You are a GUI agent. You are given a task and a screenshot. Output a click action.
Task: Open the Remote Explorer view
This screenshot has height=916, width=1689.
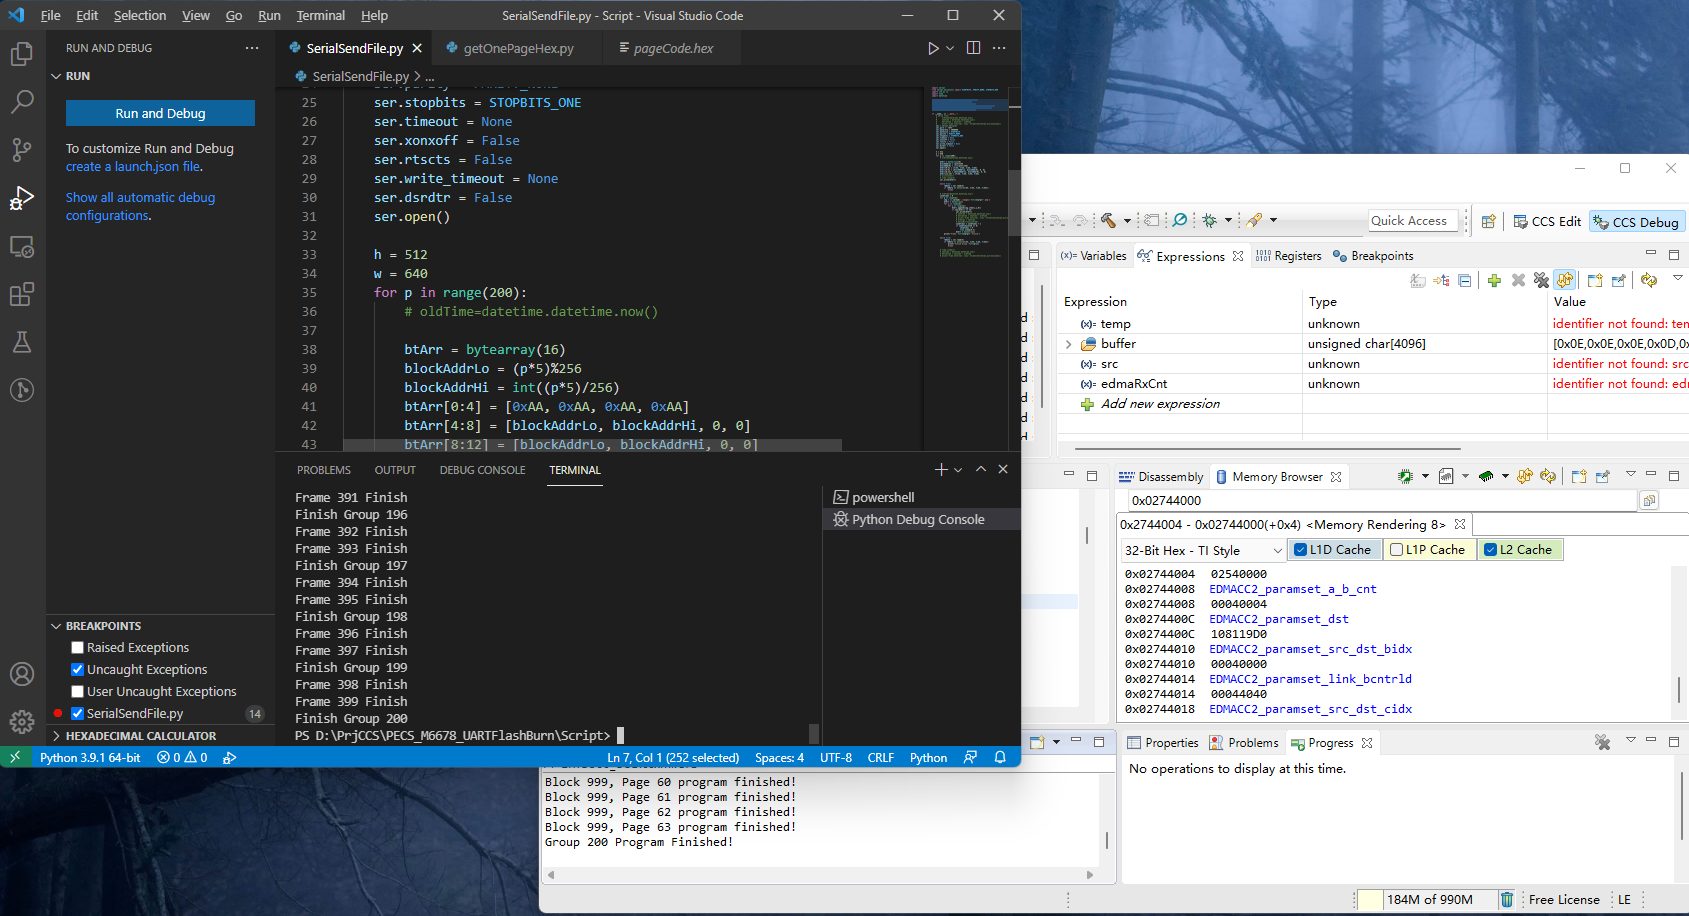[x=22, y=246]
